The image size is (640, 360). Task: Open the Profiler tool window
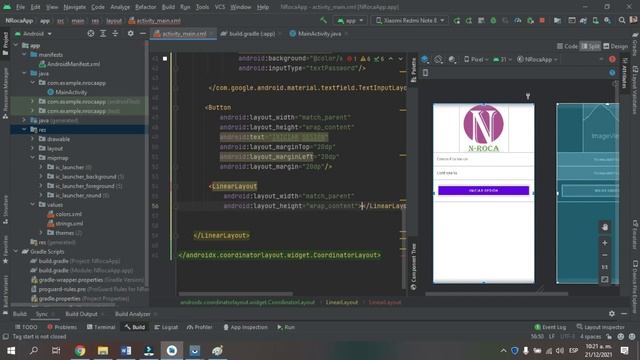tap(200, 327)
